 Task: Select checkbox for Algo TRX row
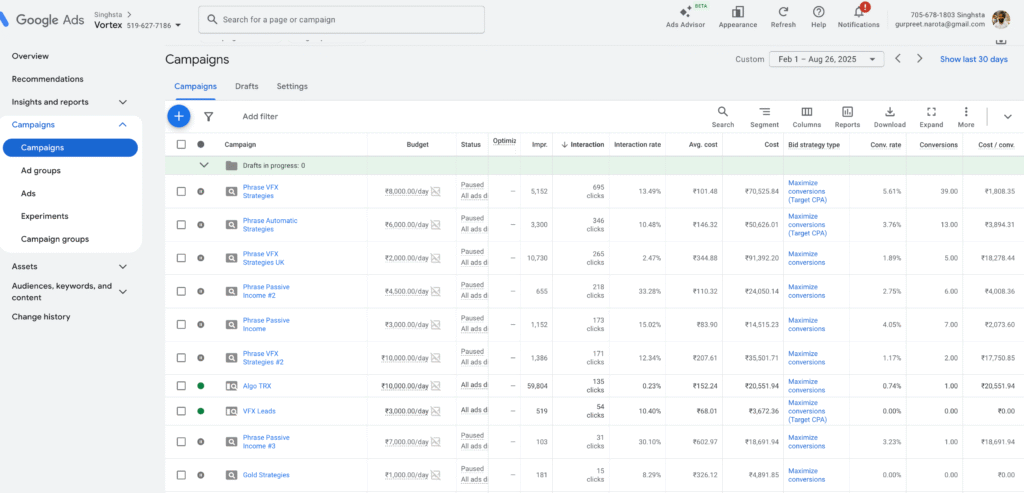tap(182, 386)
